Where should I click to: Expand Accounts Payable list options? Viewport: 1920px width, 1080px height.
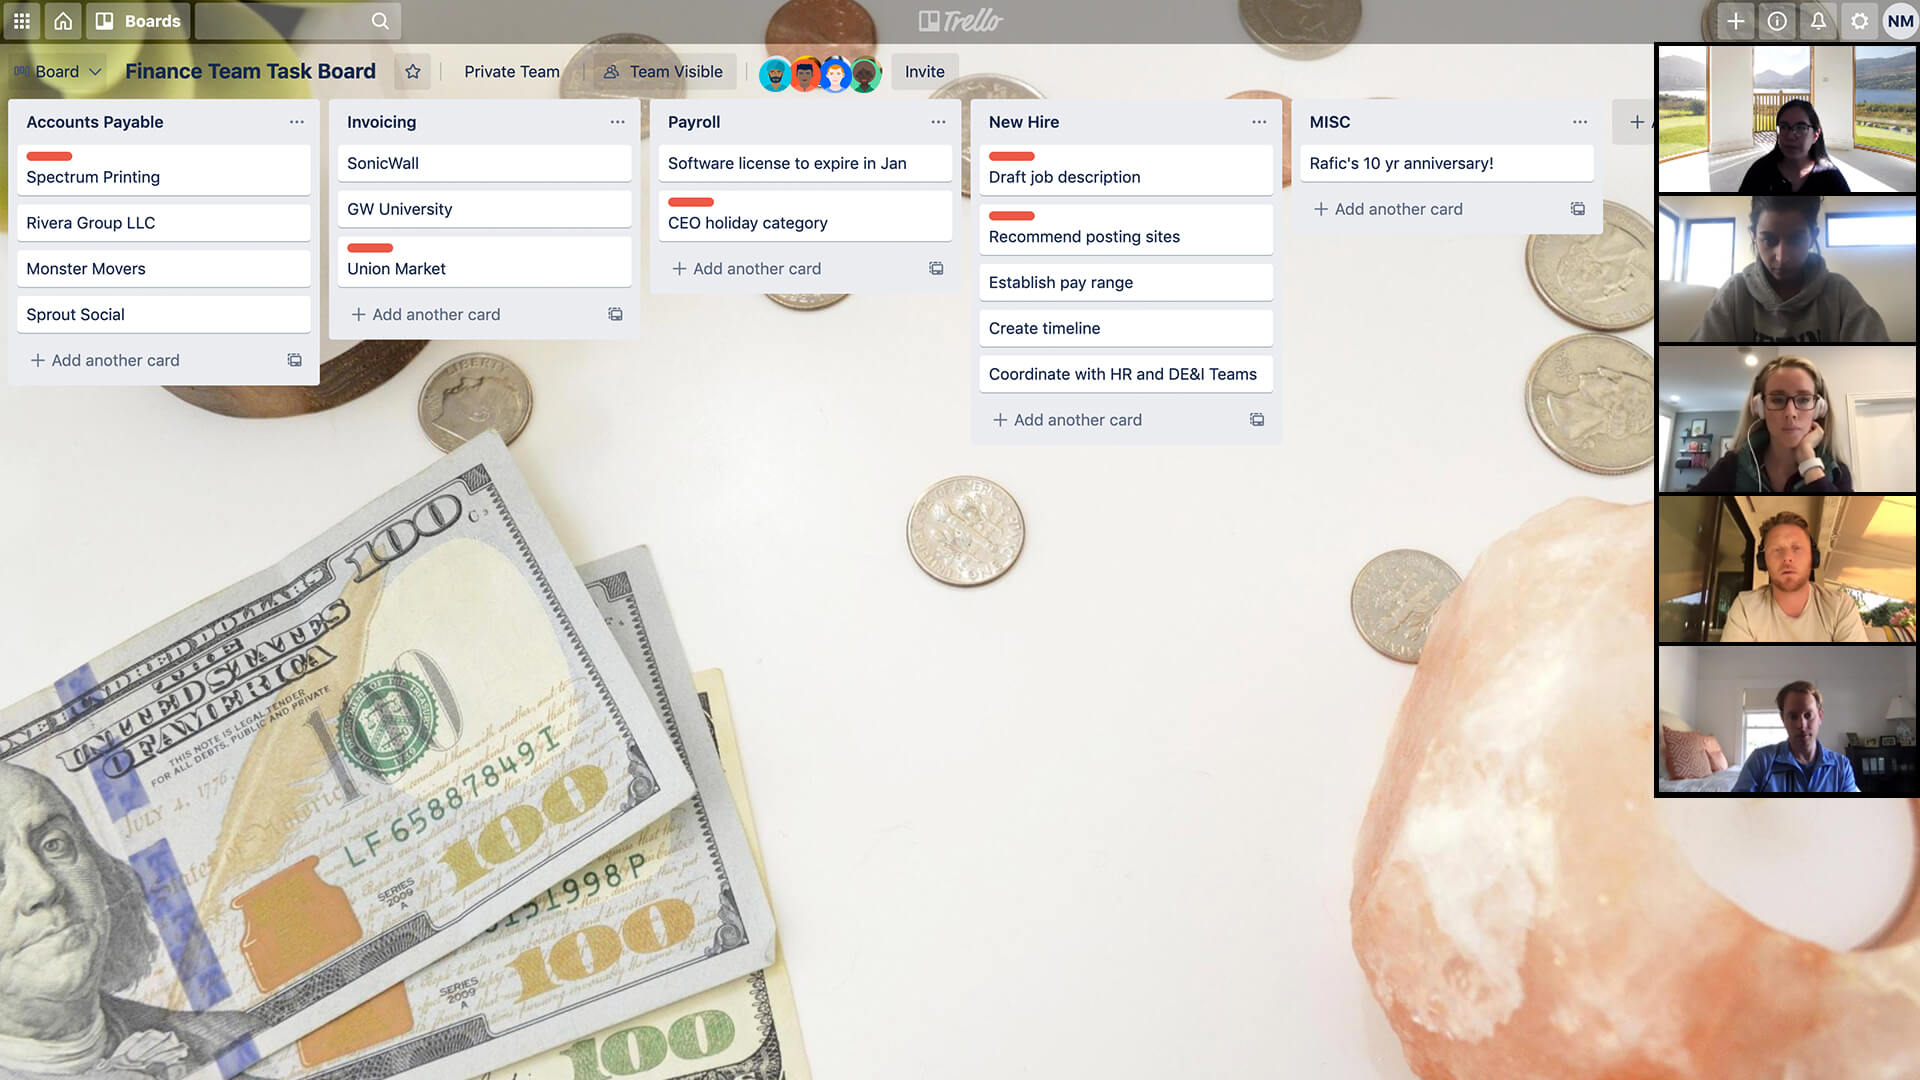click(295, 121)
